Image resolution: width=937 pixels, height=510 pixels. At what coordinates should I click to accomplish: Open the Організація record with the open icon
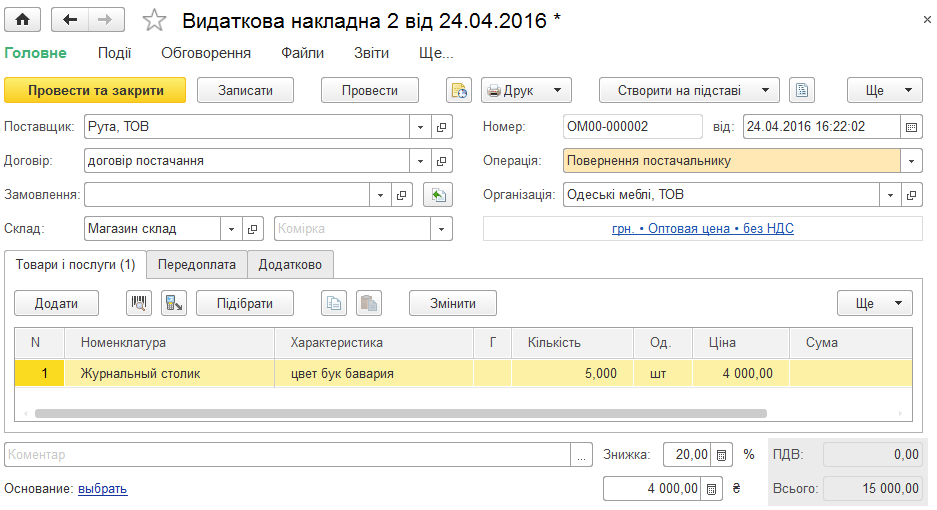[x=911, y=195]
